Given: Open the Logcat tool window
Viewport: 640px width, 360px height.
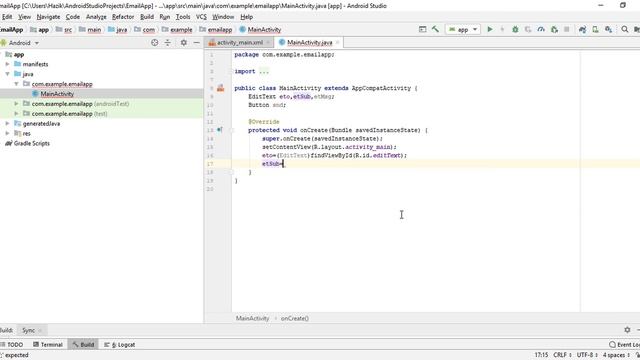Looking at the screenshot, I should [x=119, y=344].
